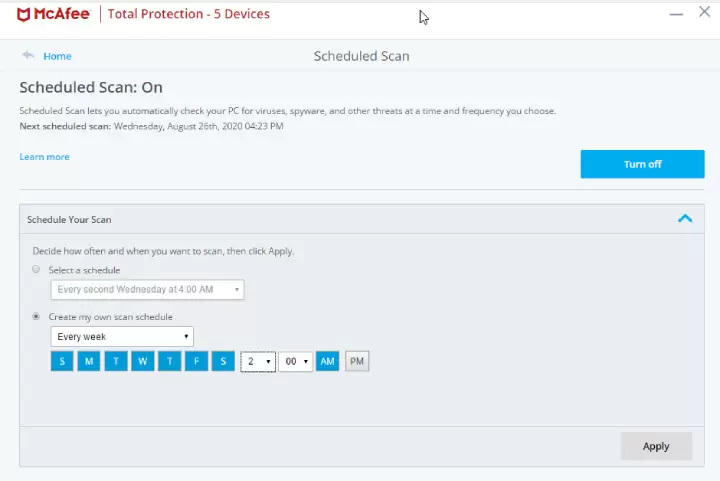Open the 'Every week' frequency dropdown
This screenshot has height=481, width=720.
pyautogui.click(x=122, y=336)
